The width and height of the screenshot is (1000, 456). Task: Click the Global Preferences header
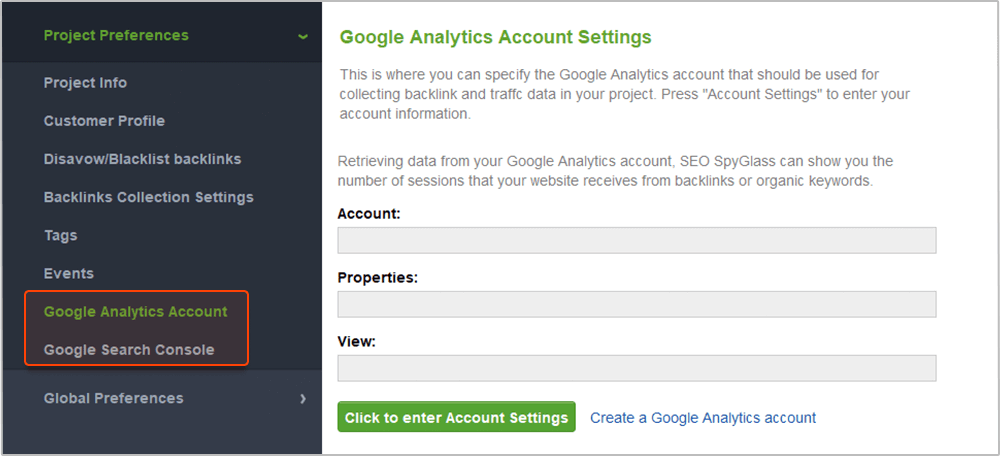tap(114, 398)
